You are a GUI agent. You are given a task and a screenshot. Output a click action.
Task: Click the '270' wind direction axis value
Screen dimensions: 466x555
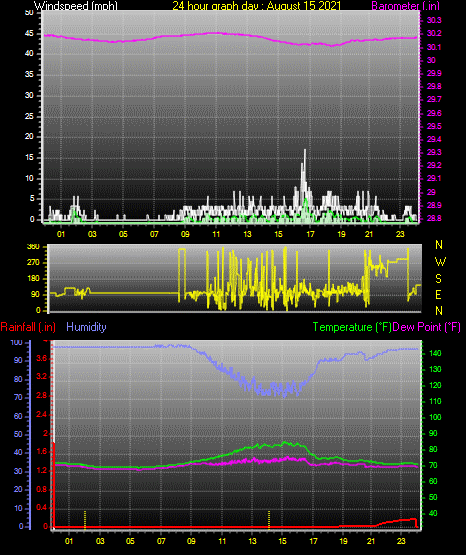pyautogui.click(x=34, y=263)
